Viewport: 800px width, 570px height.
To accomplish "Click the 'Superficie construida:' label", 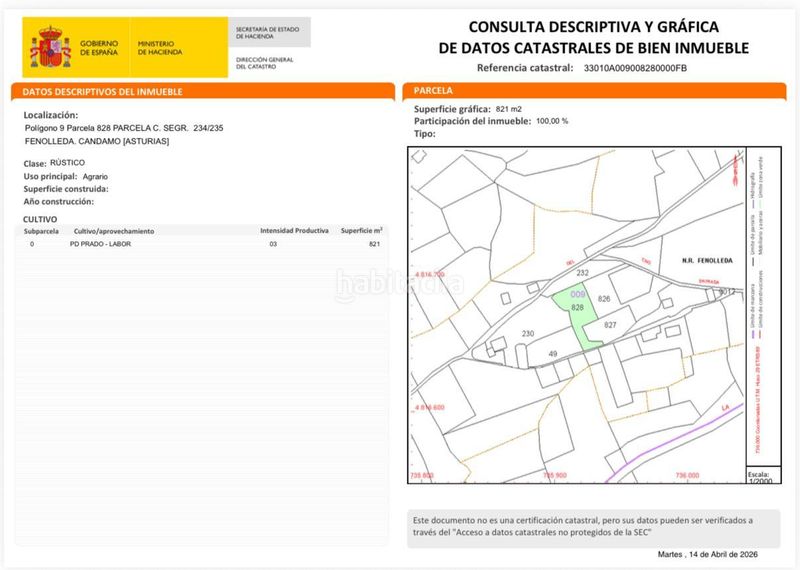I will (x=66, y=189).
